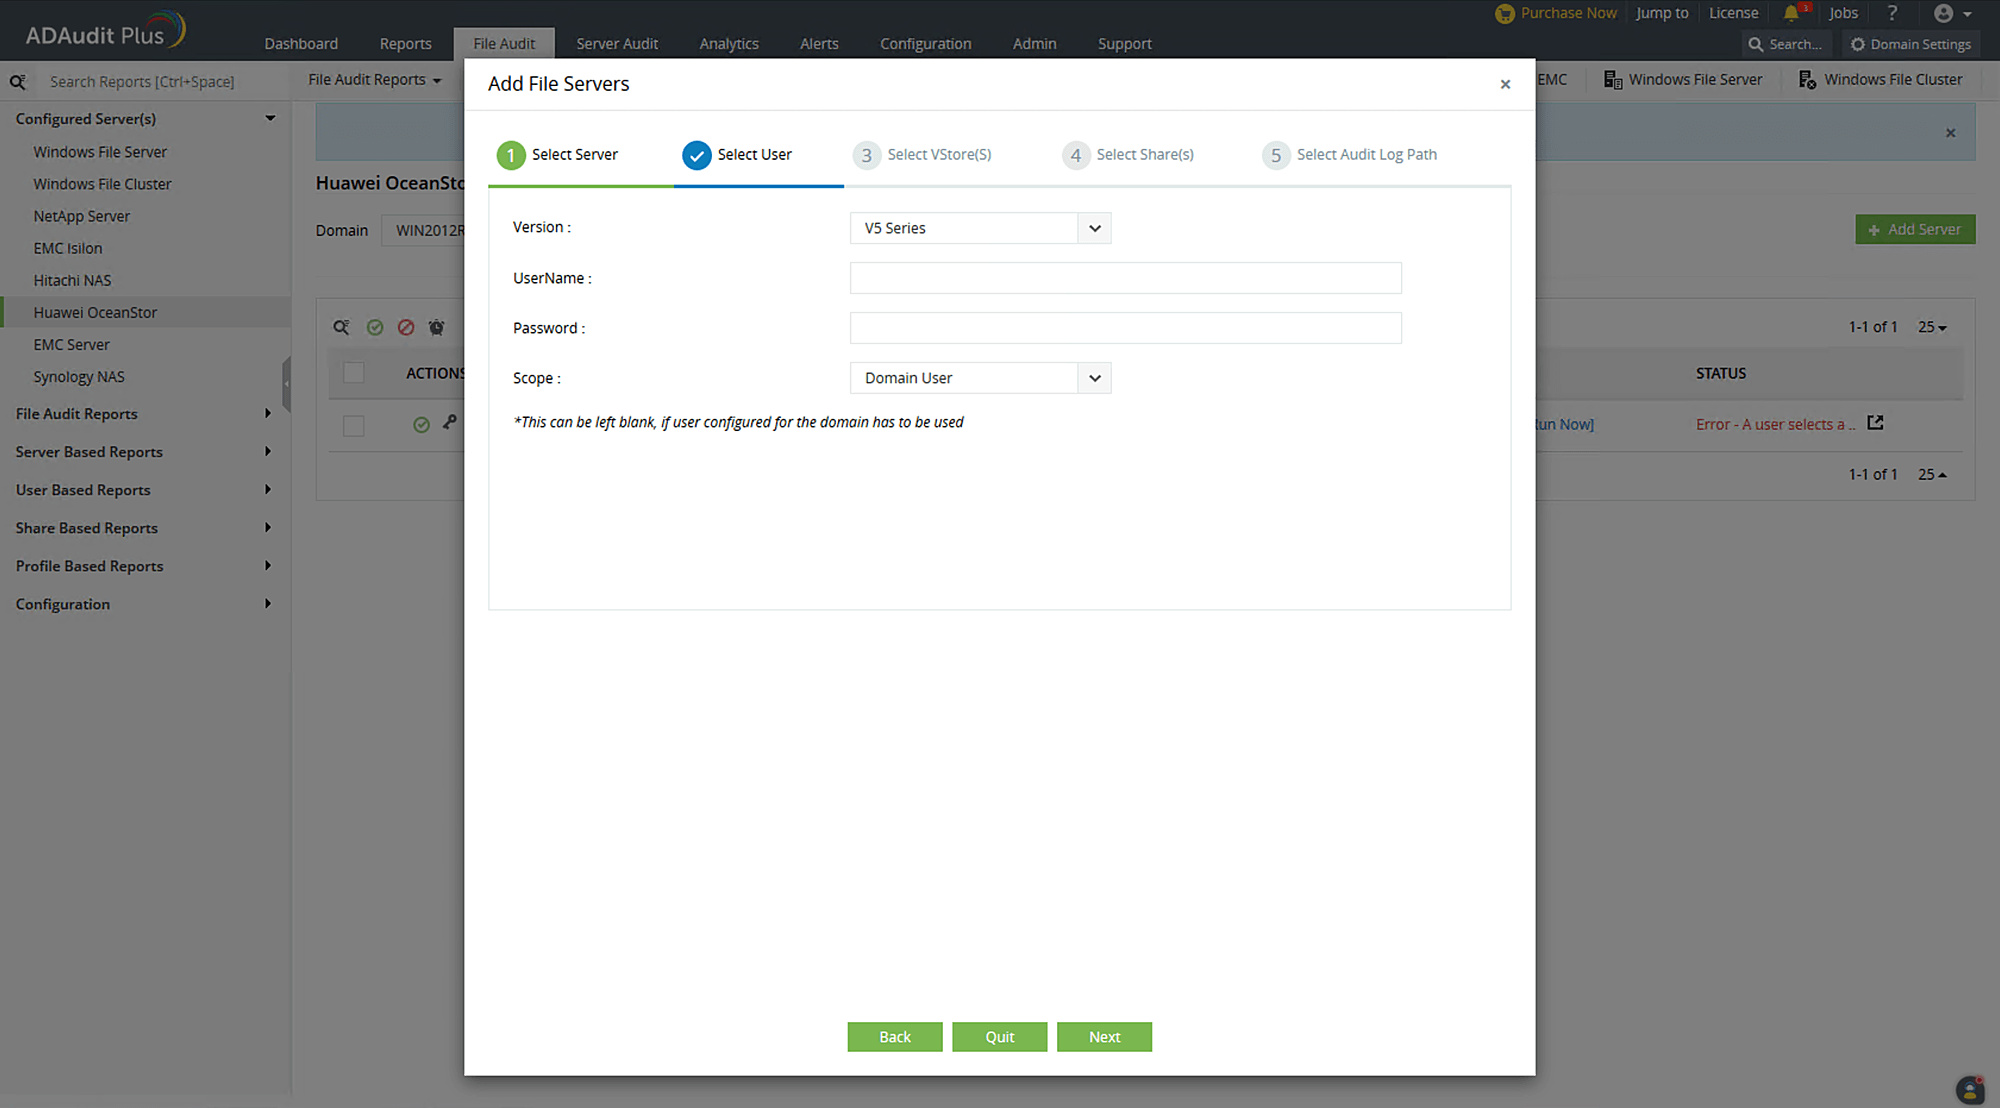Viewport: 2000px width, 1108px height.
Task: Toggle the header select-all checkbox
Action: tap(354, 373)
